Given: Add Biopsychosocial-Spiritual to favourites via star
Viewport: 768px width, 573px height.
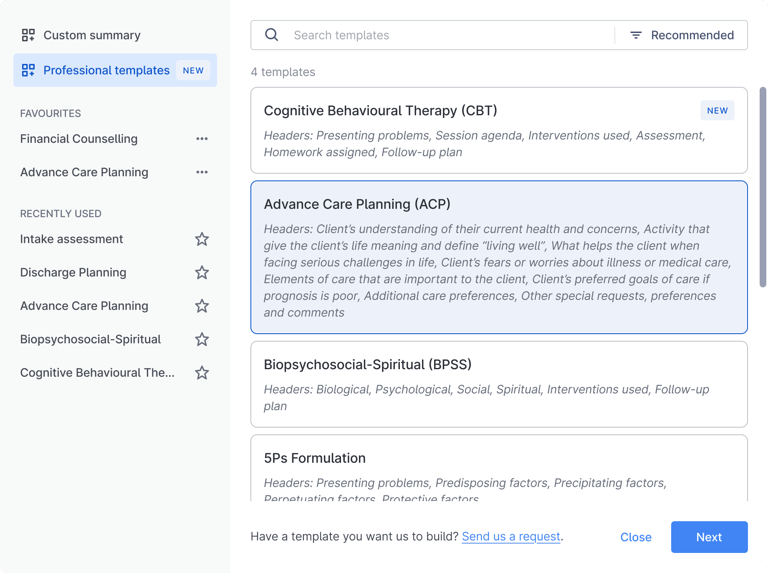Looking at the screenshot, I should (x=202, y=339).
